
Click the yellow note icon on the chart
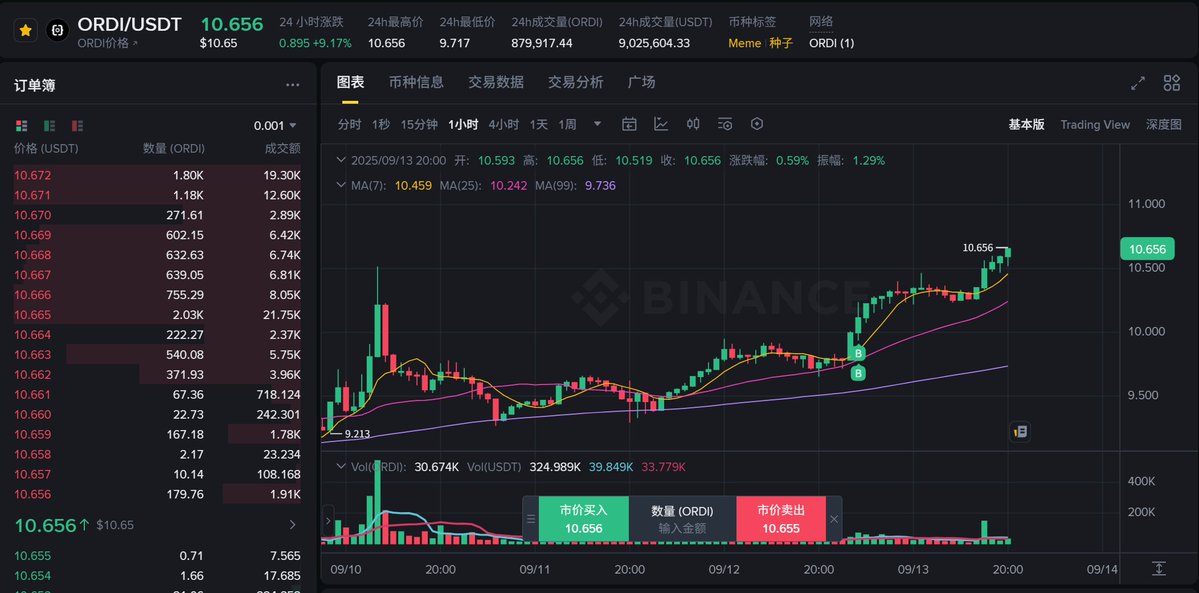(x=1020, y=432)
